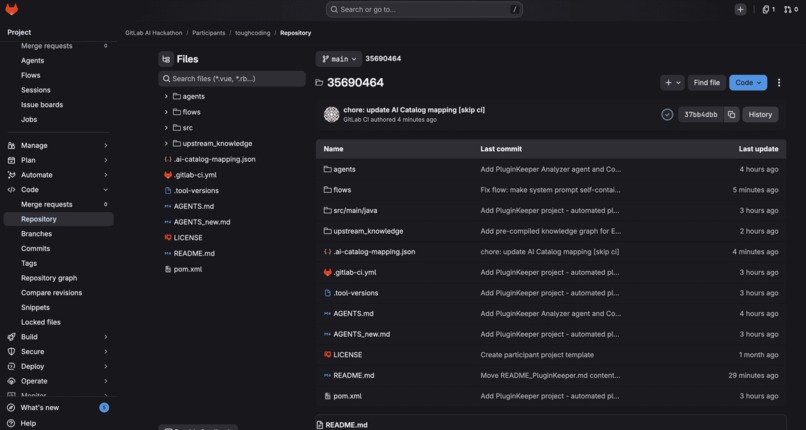Open Jobs in the sidebar
Viewport: 806px width, 430px height.
click(29, 120)
